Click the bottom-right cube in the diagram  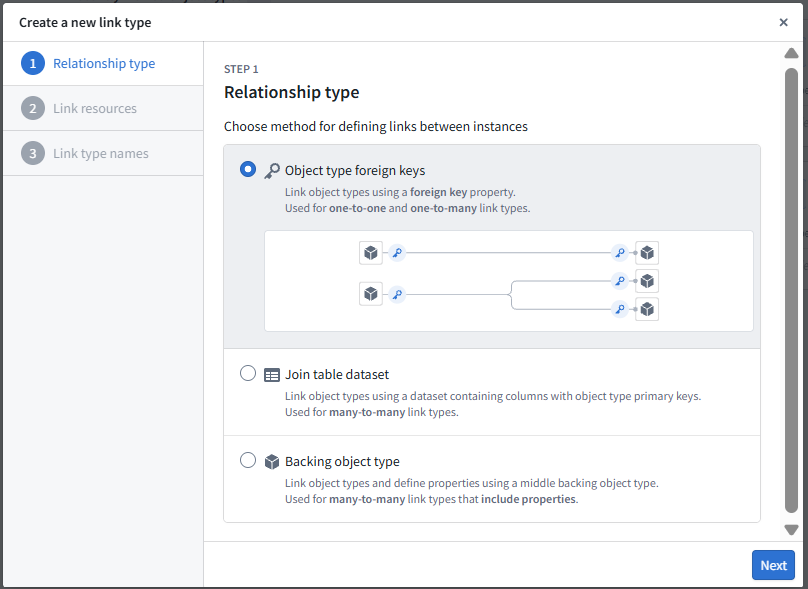point(647,309)
